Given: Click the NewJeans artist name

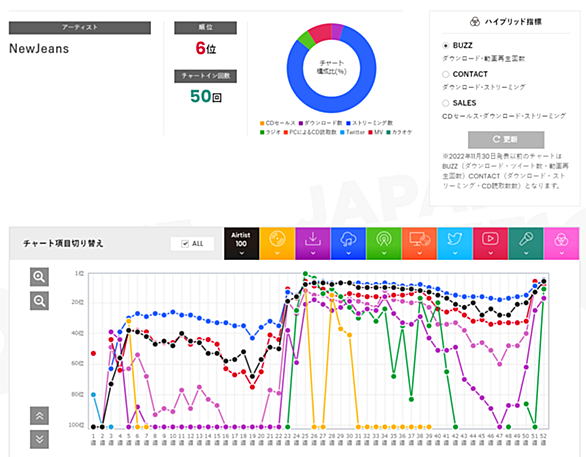Looking at the screenshot, I should click(39, 49).
